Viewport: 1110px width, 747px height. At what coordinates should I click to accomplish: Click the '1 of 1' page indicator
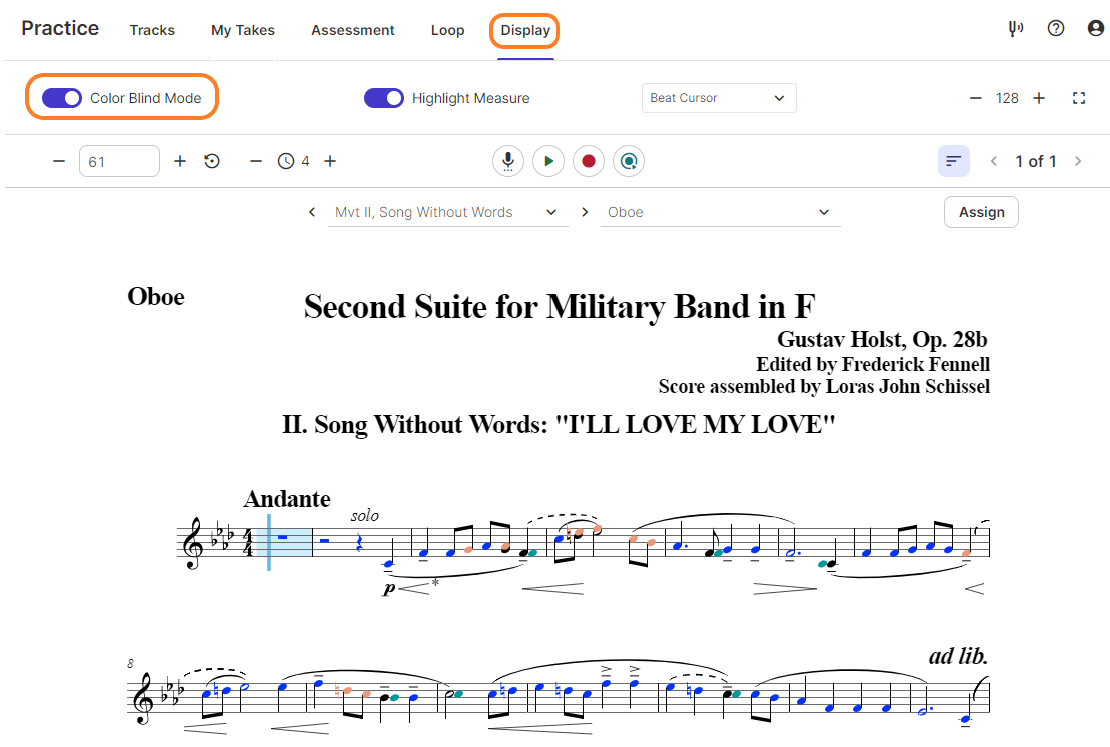(x=1036, y=161)
